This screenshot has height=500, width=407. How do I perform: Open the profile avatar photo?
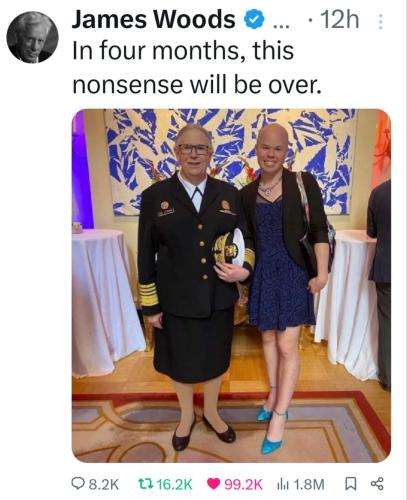coord(33,37)
